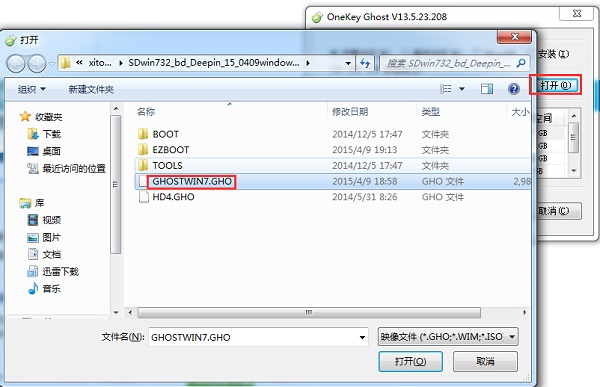Image resolution: width=600 pixels, height=387 pixels.
Task: Click the horizontal scrollbar of file list
Action: pos(309,313)
